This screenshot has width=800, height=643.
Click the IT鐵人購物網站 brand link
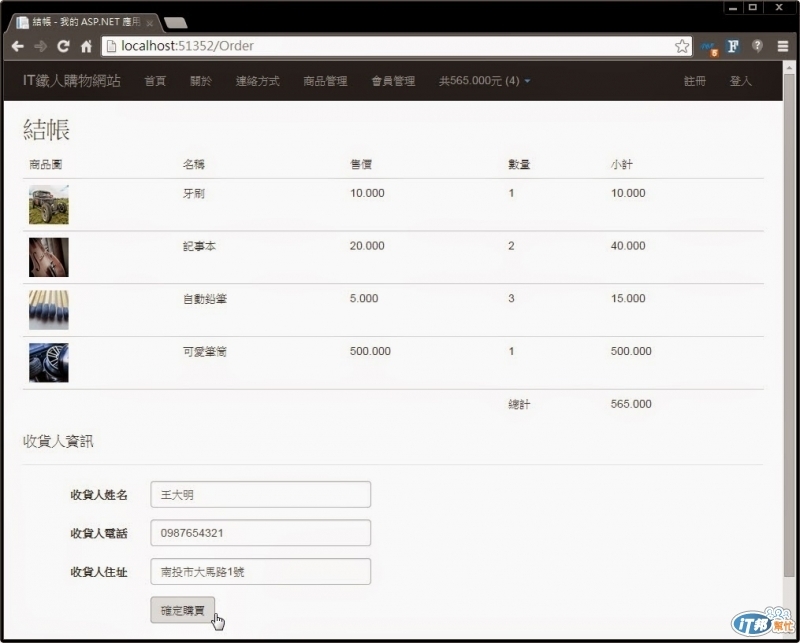[72, 81]
